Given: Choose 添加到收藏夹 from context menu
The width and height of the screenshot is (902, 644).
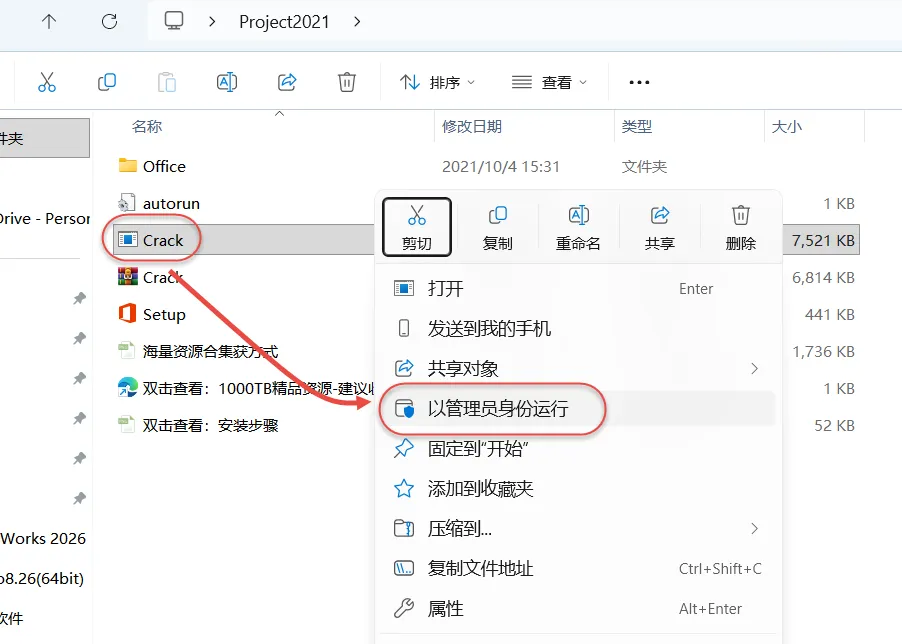Looking at the screenshot, I should point(578,489).
